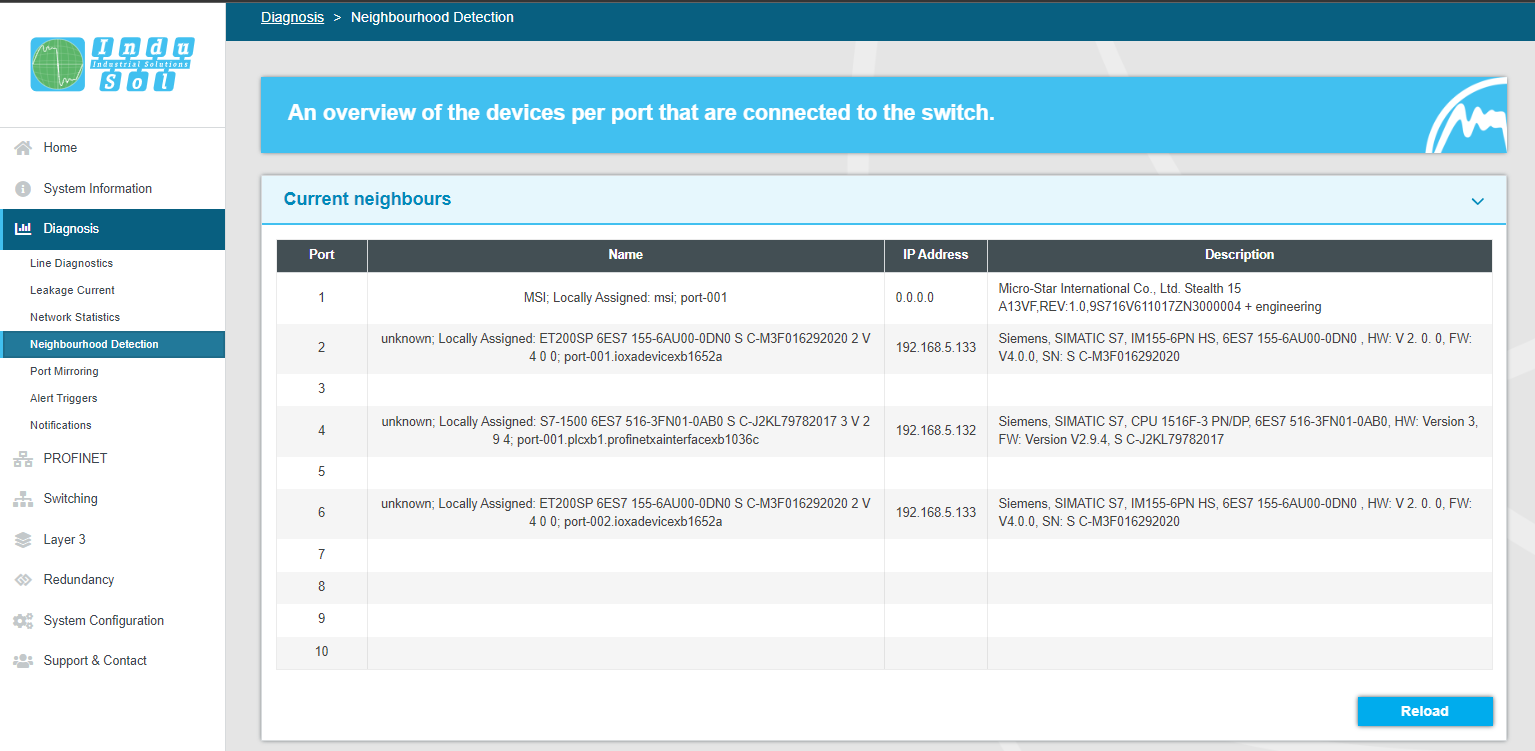1535x751 pixels.
Task: Click port number 10 cell
Action: pos(322,652)
